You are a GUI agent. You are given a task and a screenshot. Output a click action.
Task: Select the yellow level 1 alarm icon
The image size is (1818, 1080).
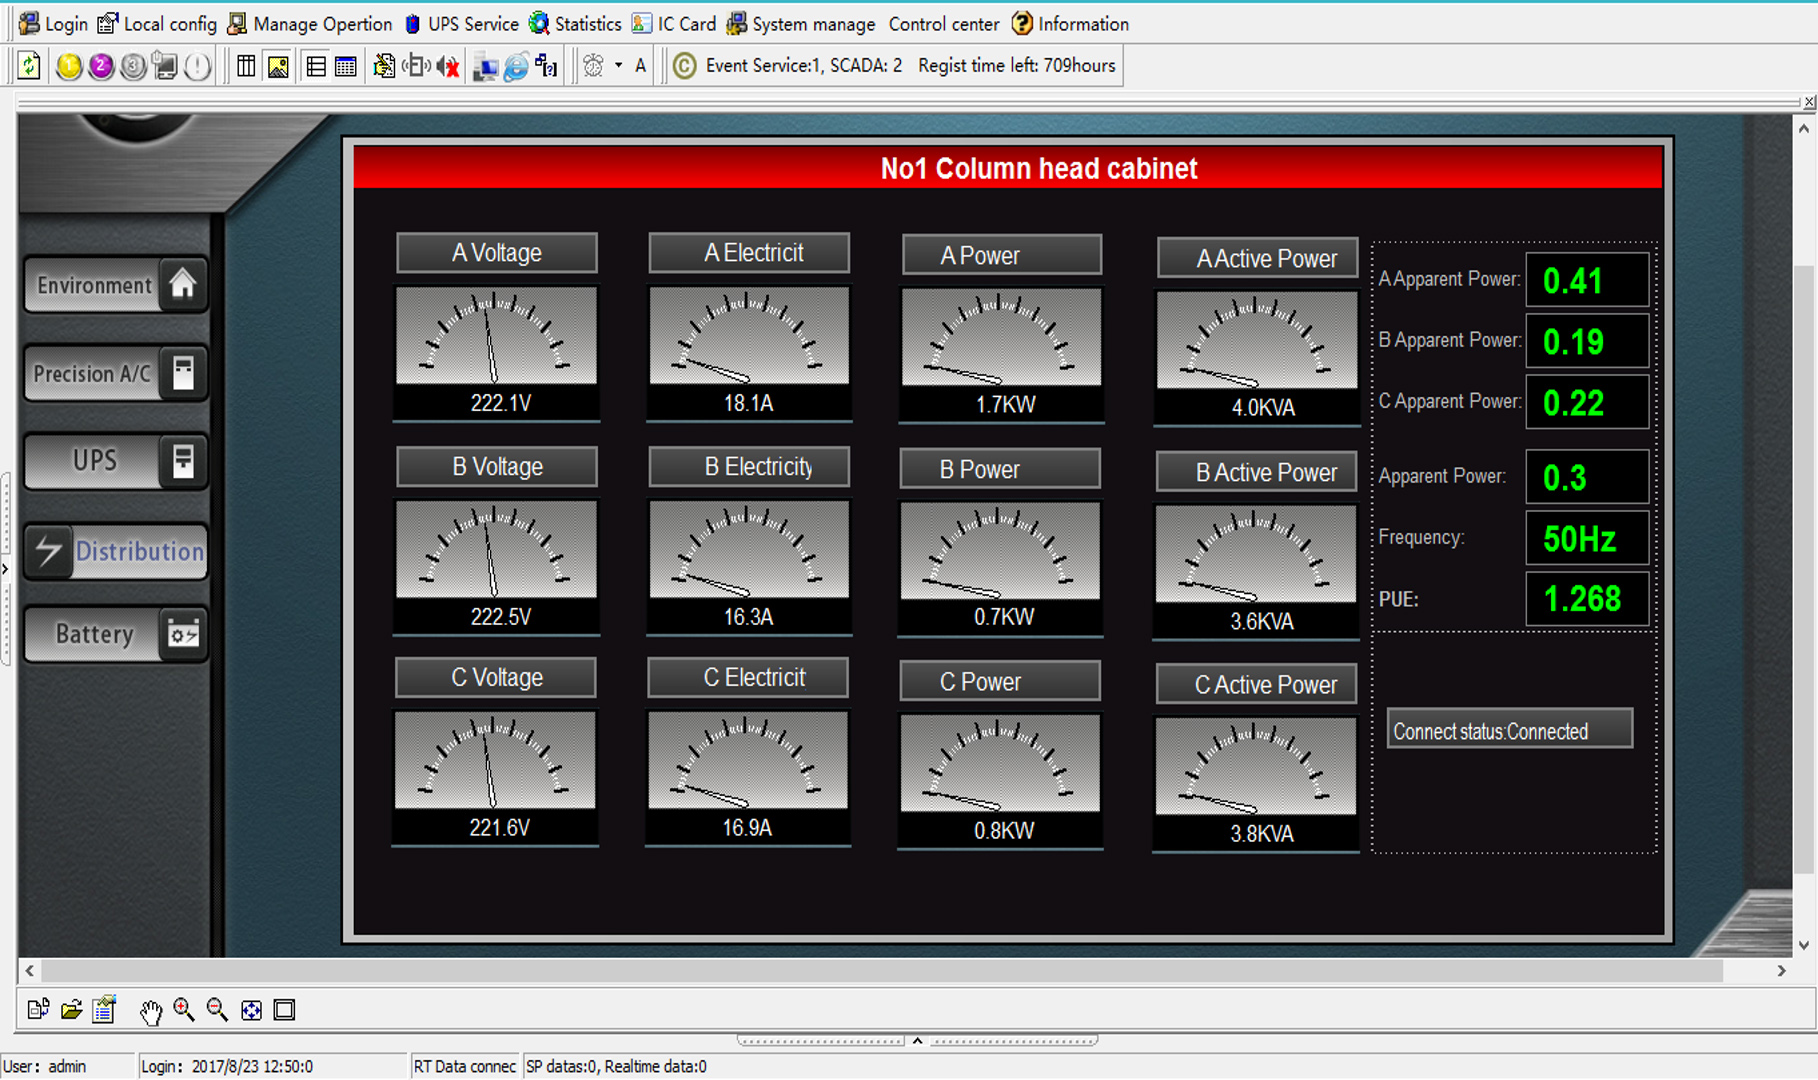click(68, 66)
